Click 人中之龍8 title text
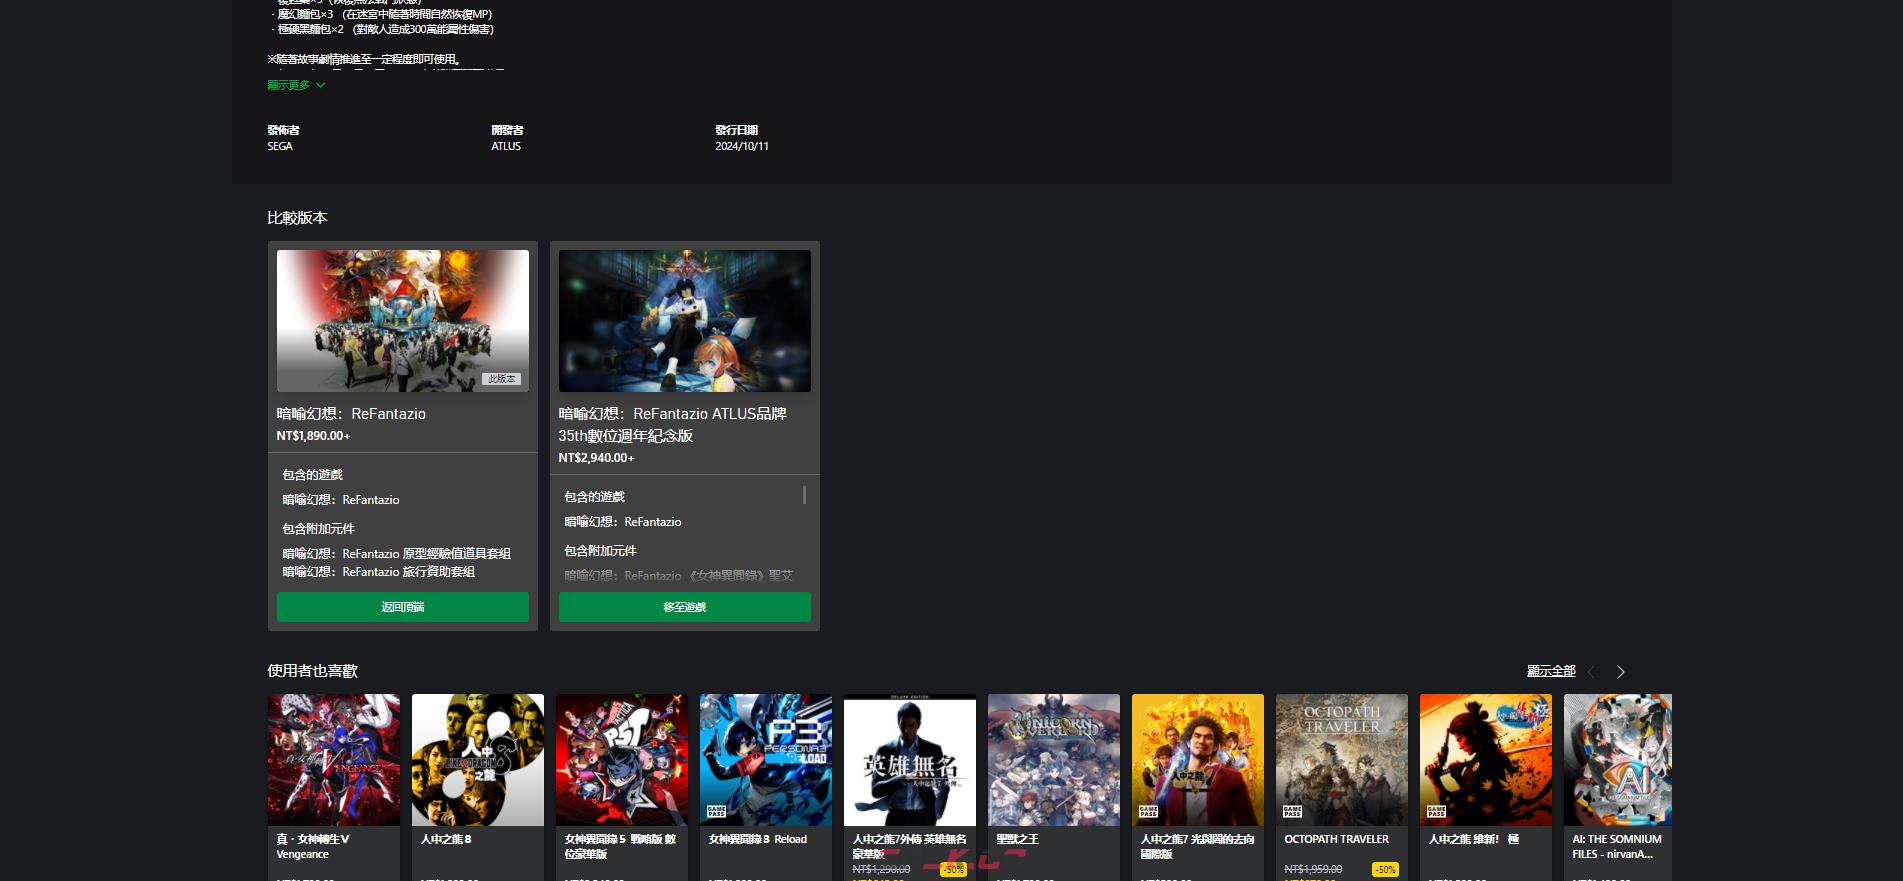This screenshot has height=881, width=1903. 446,839
